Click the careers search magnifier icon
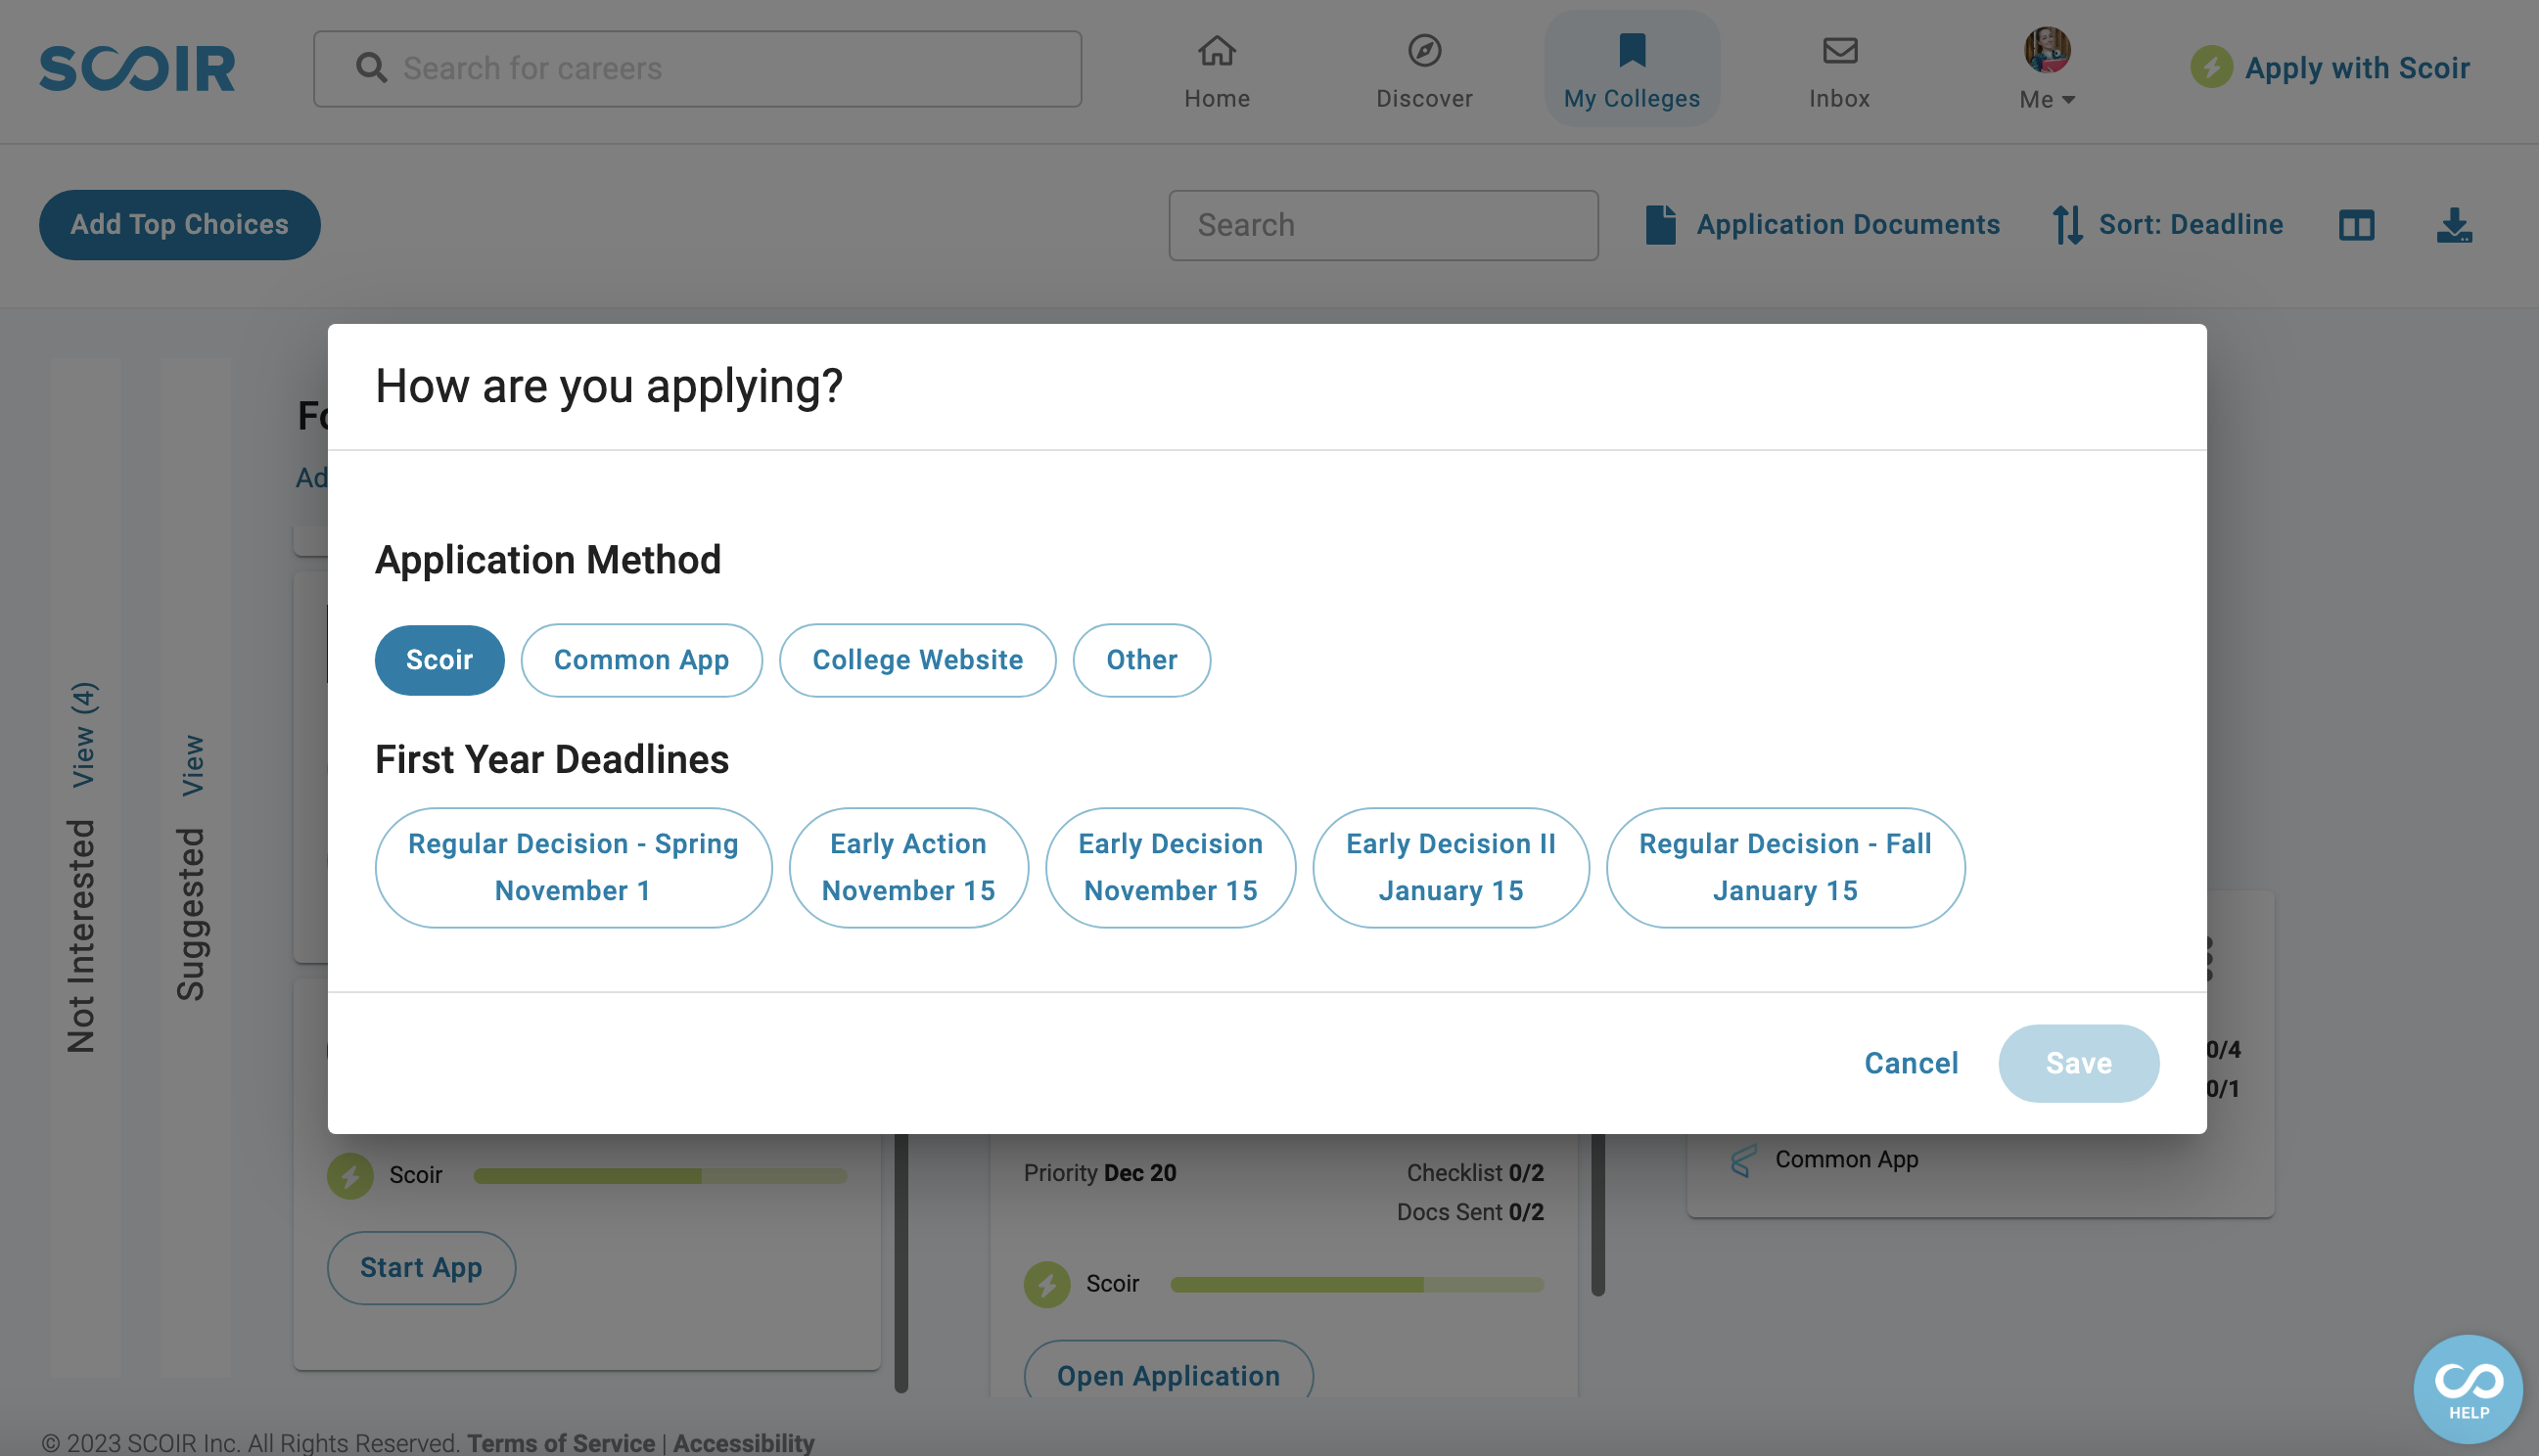 tap(371, 68)
